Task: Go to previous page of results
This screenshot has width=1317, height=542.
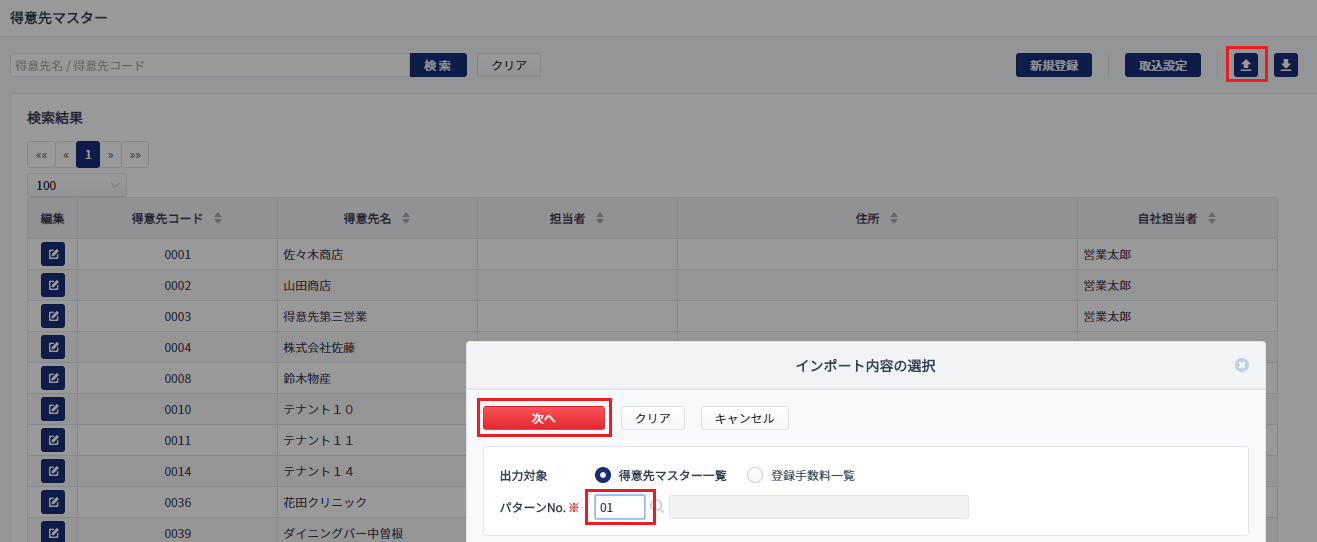Action: [x=65, y=155]
